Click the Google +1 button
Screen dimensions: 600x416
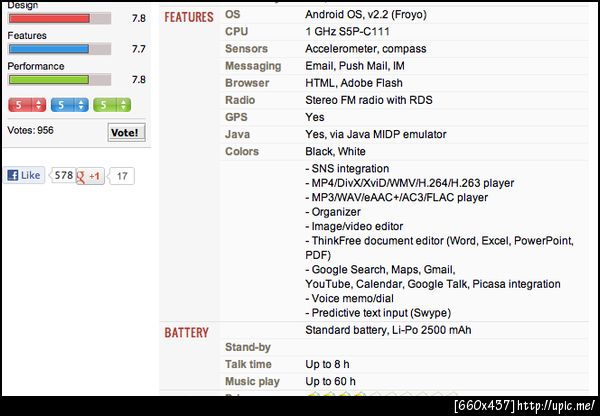92,175
